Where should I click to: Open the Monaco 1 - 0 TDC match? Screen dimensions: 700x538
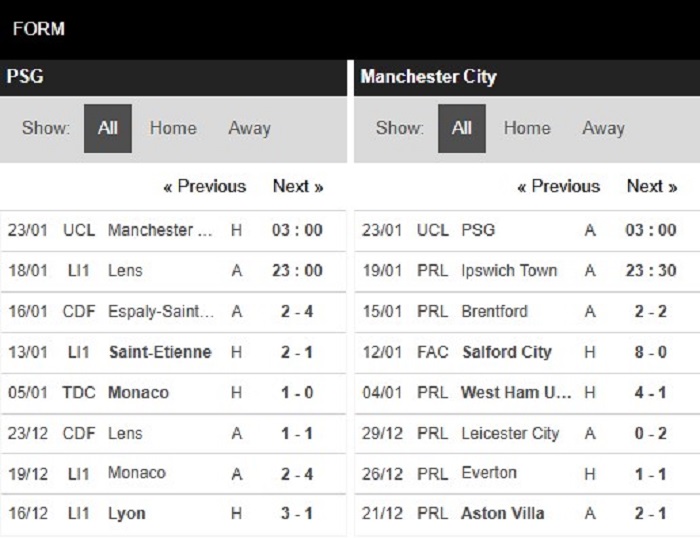[173, 393]
